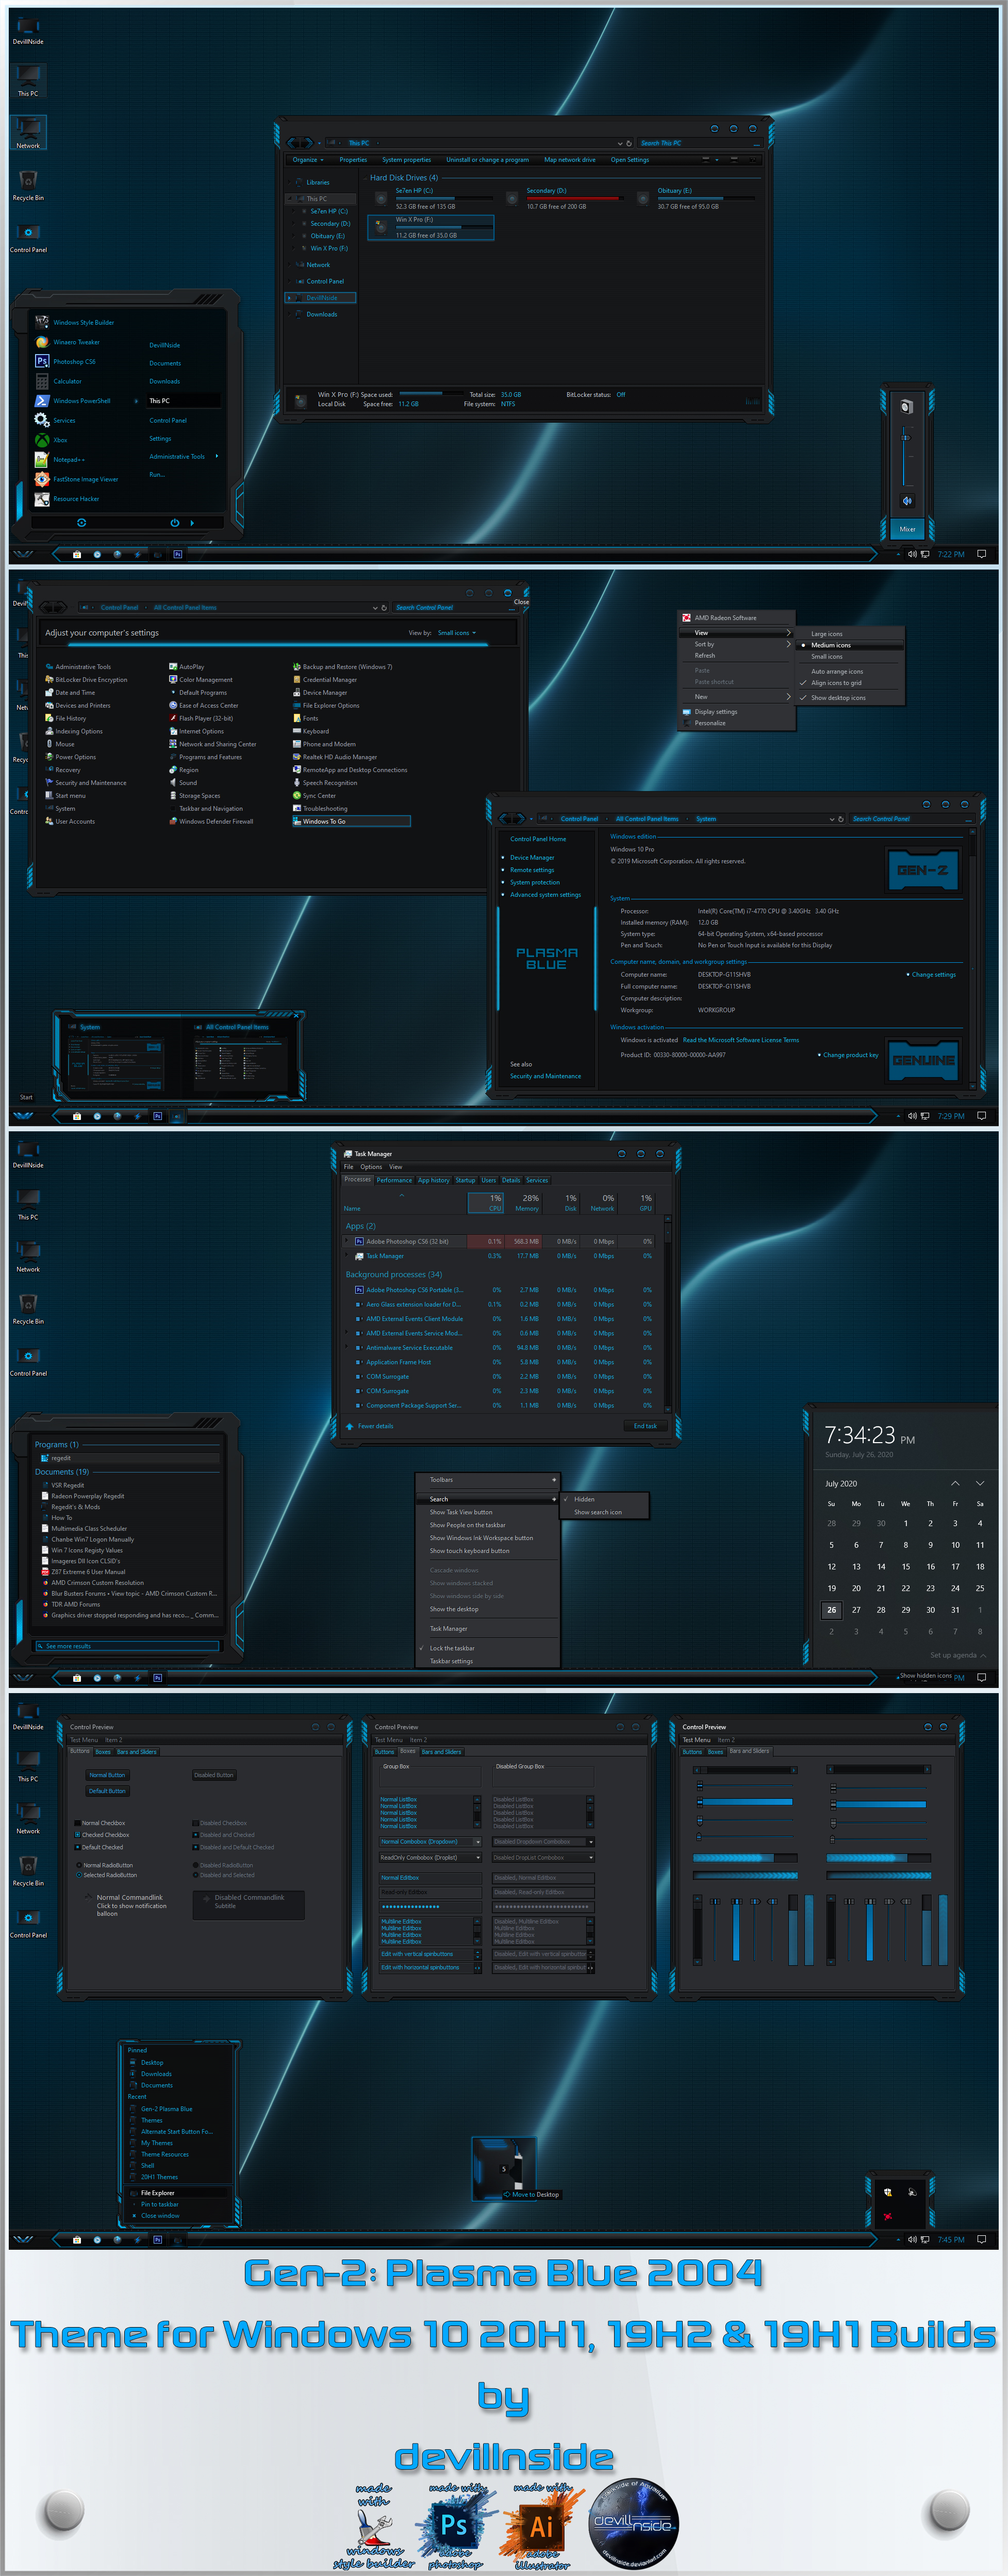Click the End task button
Viewport: 1008px width, 2576px height.
[646, 1426]
